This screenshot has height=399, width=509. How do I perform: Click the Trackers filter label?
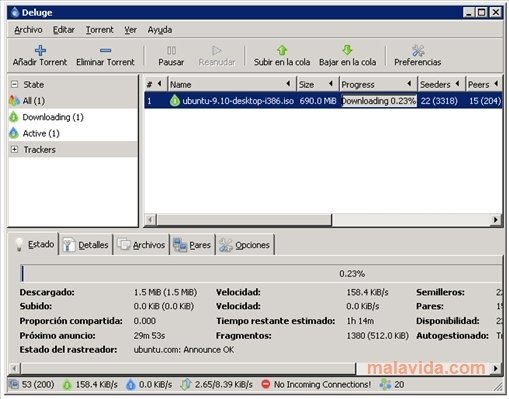pyautogui.click(x=39, y=150)
